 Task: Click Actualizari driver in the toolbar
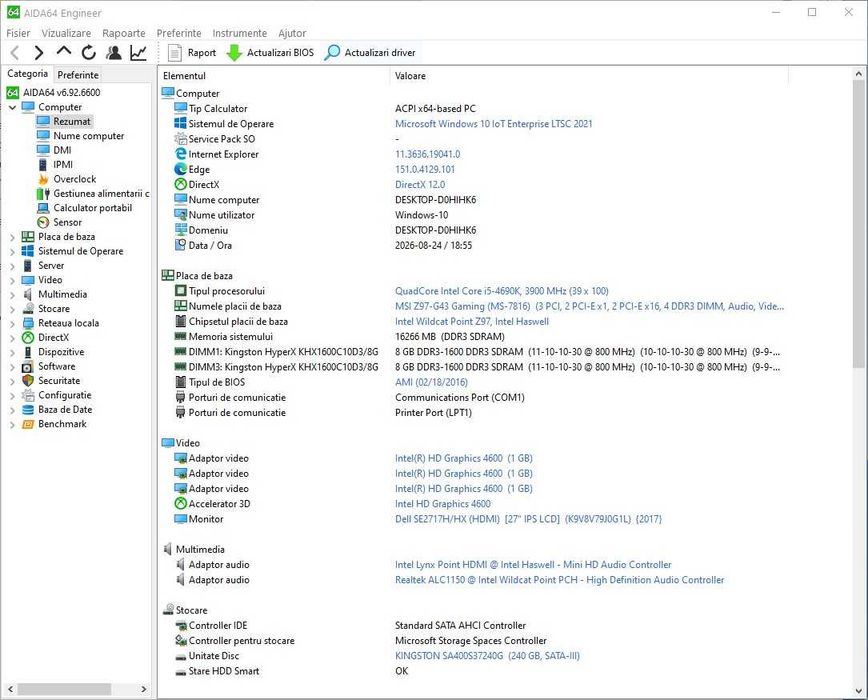tap(370, 53)
